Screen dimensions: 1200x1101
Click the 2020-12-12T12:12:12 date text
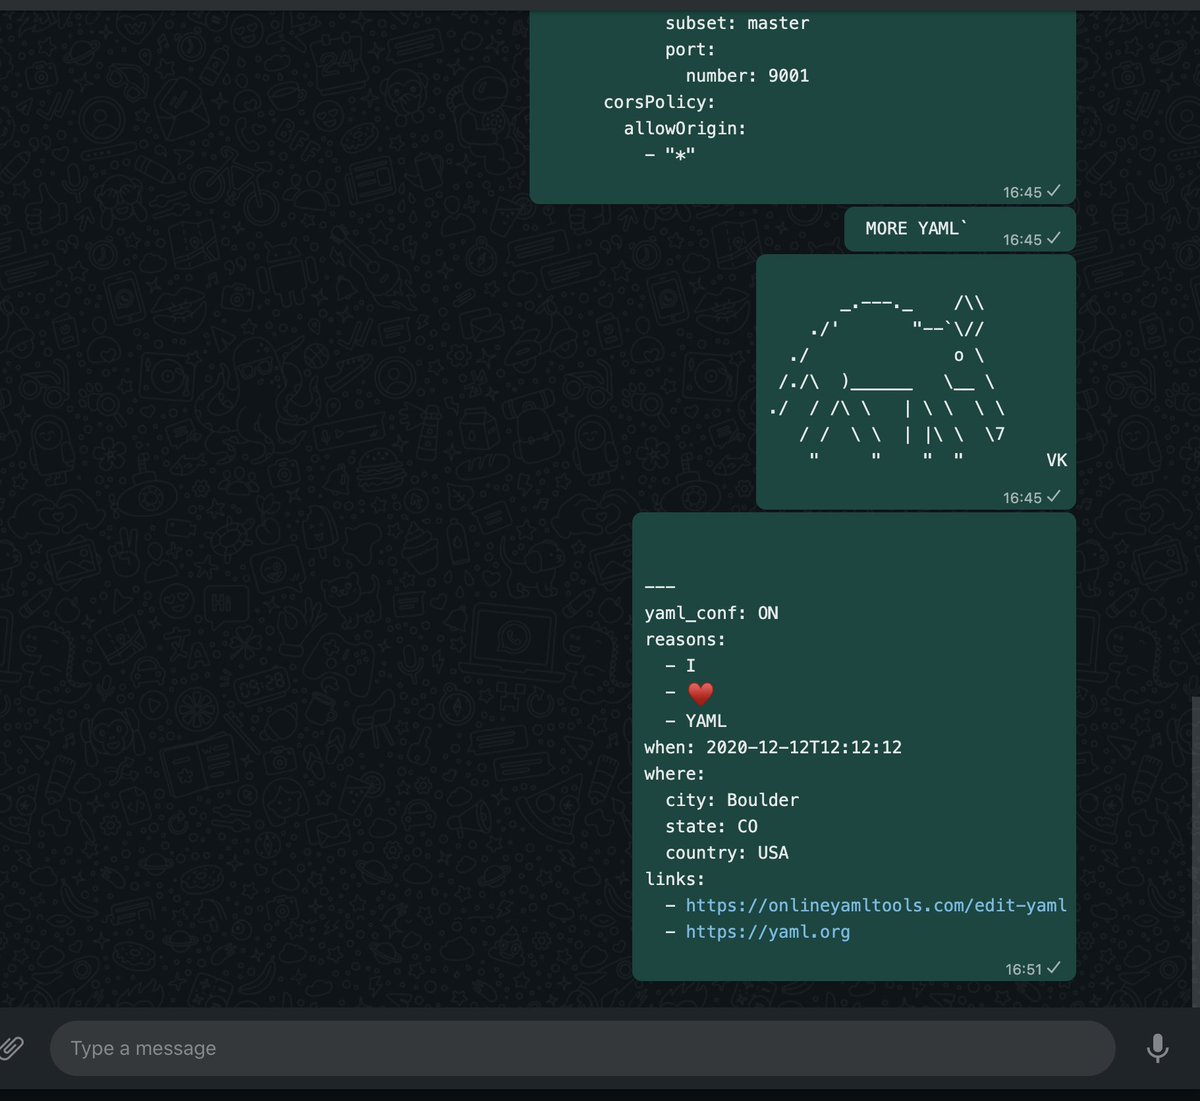pos(803,747)
